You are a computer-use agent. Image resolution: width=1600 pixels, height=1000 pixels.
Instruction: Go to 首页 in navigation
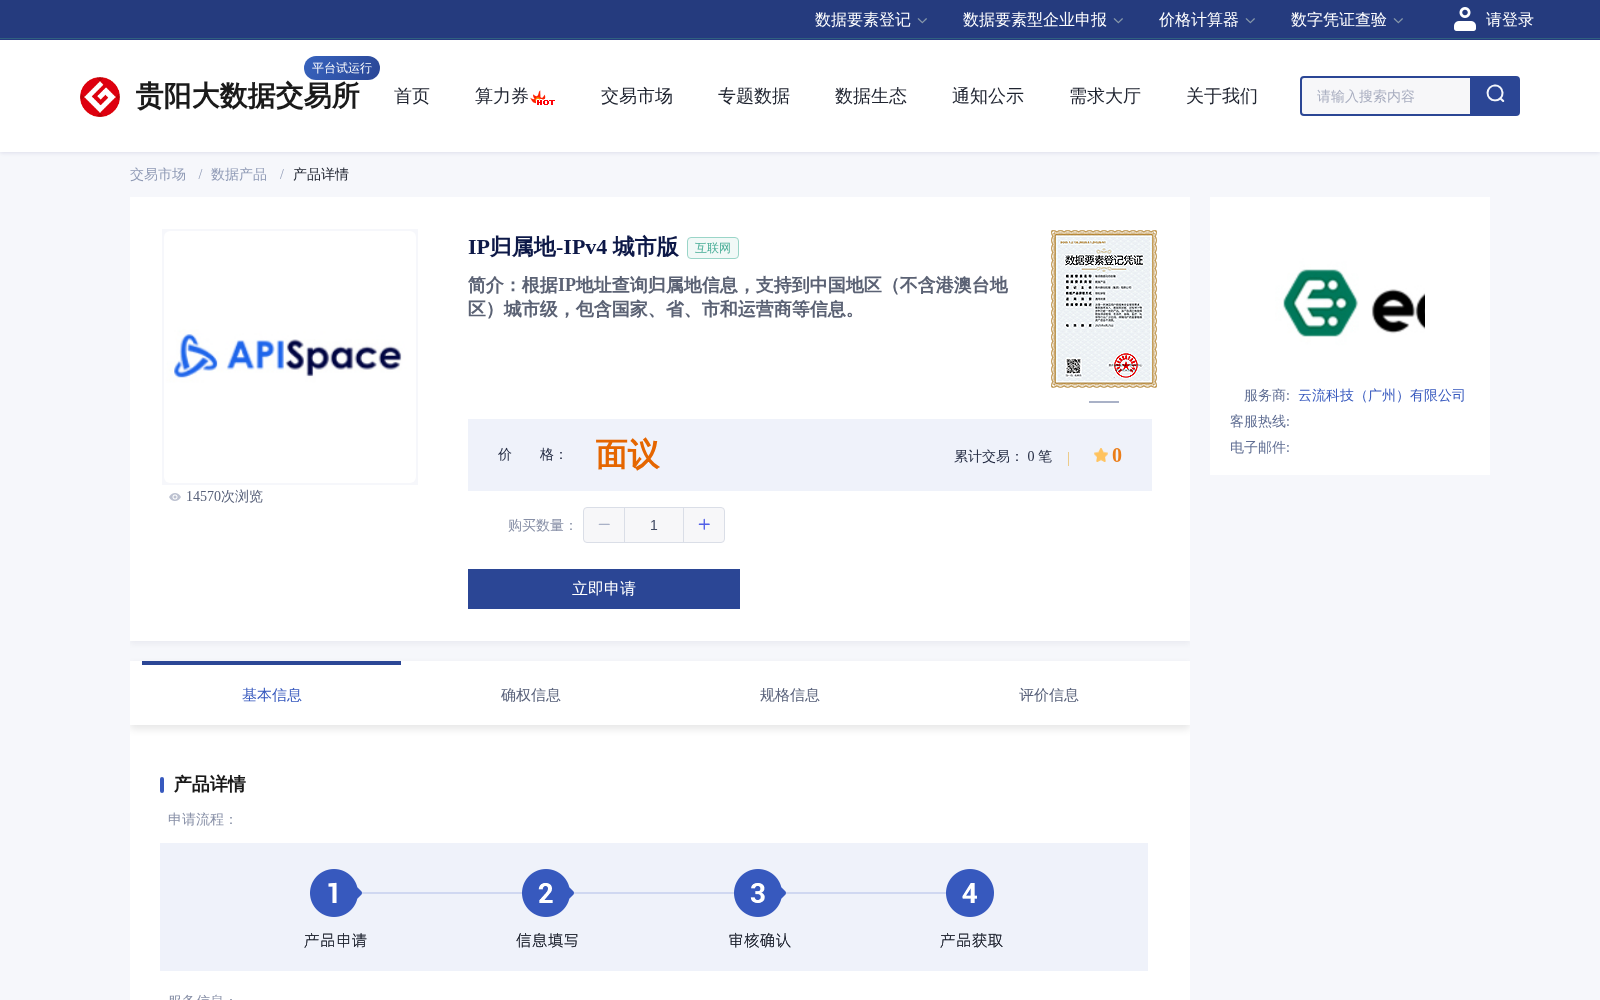(x=412, y=96)
